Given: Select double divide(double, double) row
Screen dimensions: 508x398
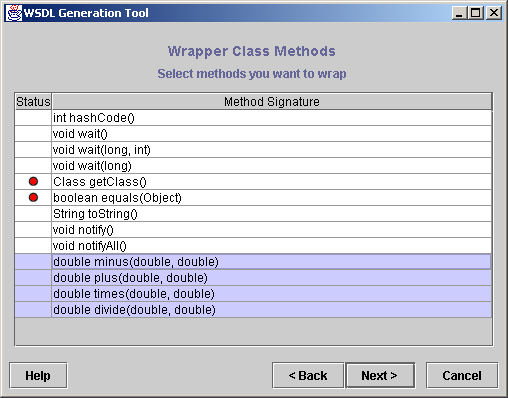Looking at the screenshot, I should 253,310.
